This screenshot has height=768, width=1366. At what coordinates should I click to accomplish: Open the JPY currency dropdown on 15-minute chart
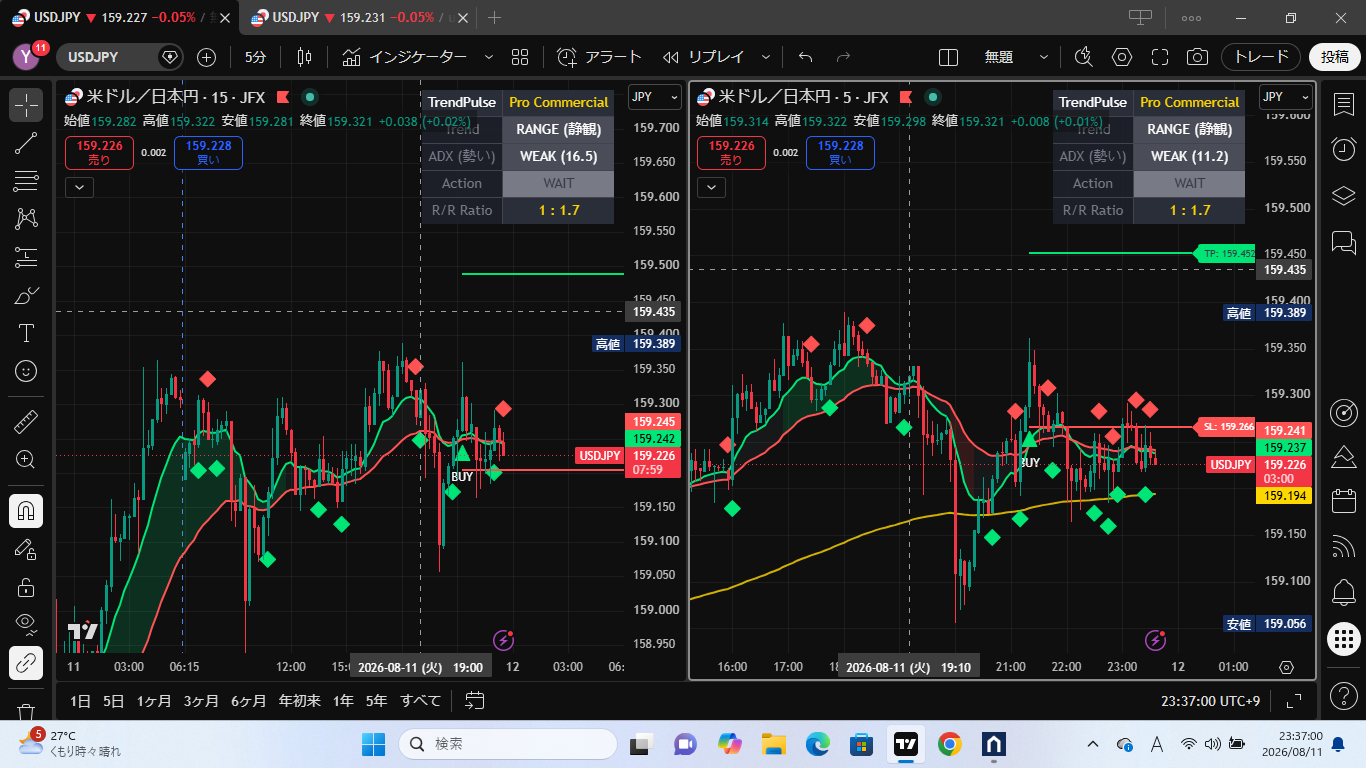pos(655,97)
